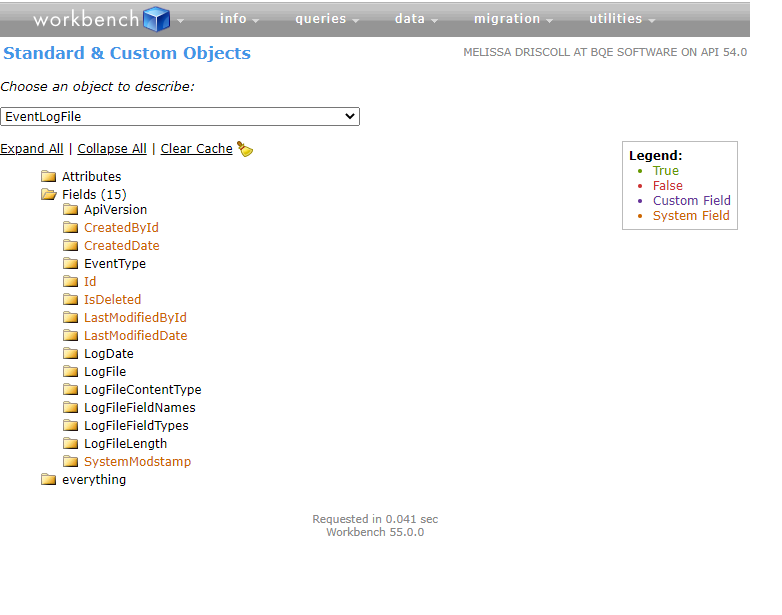Open the data menu
Image resolution: width=782 pixels, height=615 pixels.
tap(416, 19)
